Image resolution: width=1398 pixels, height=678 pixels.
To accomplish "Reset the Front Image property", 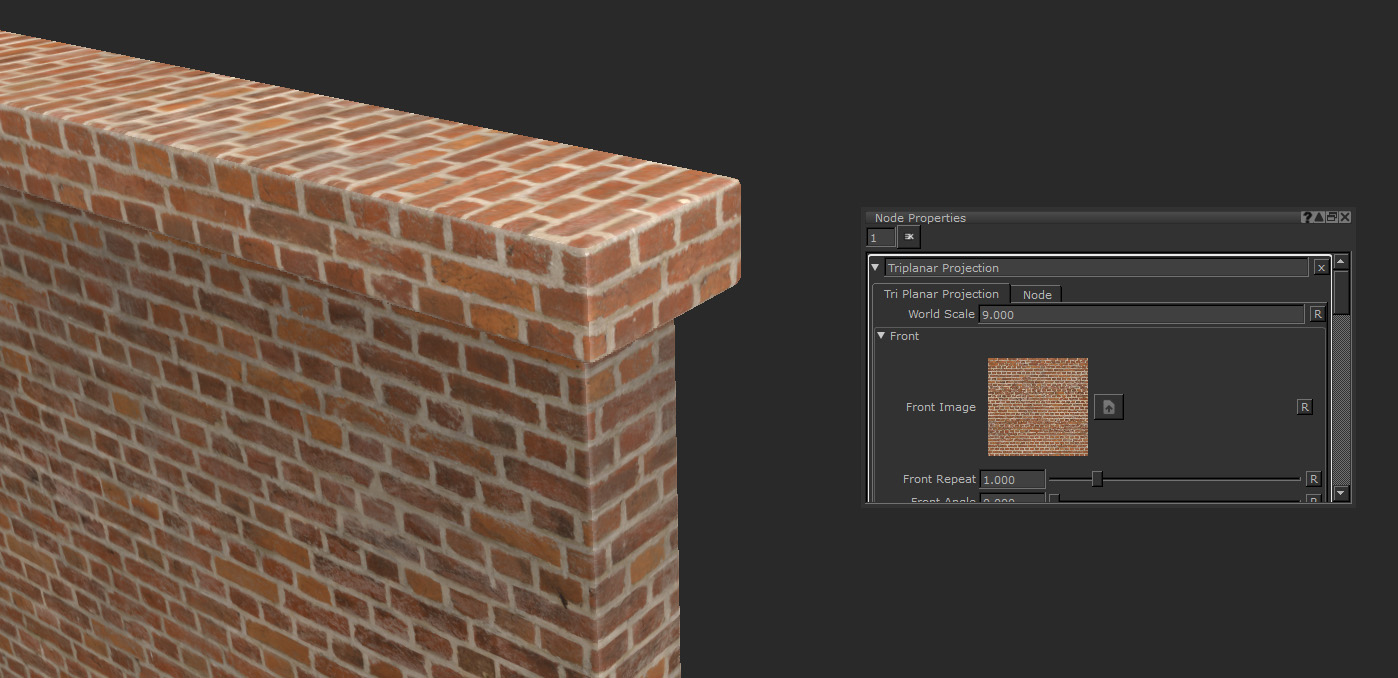I will click(x=1304, y=407).
